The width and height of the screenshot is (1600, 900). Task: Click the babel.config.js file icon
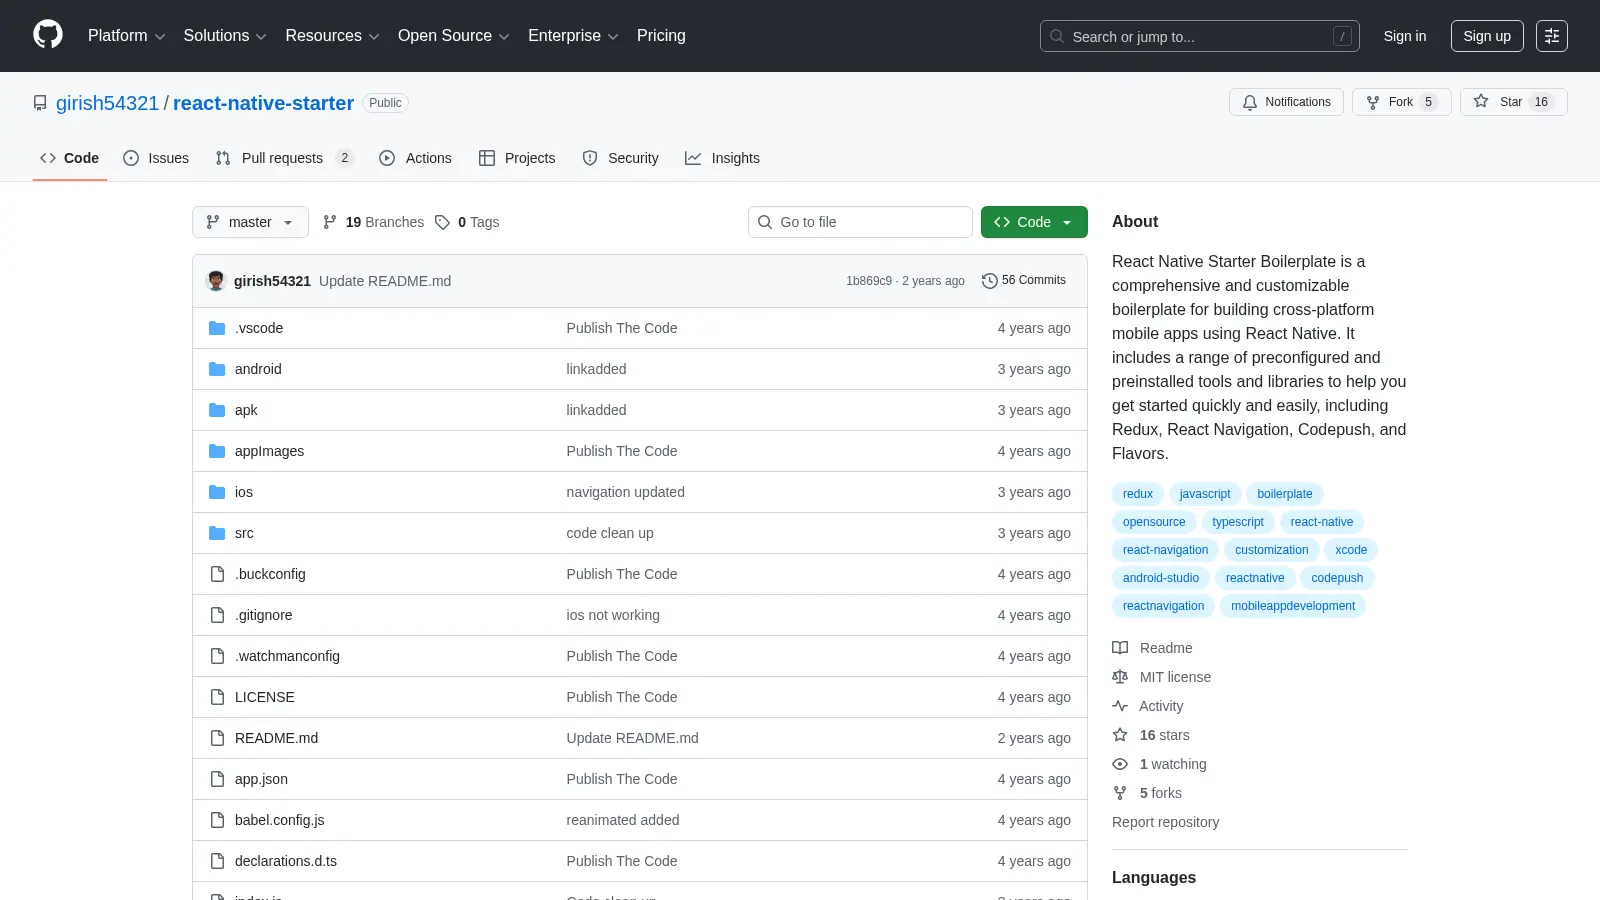coord(217,820)
